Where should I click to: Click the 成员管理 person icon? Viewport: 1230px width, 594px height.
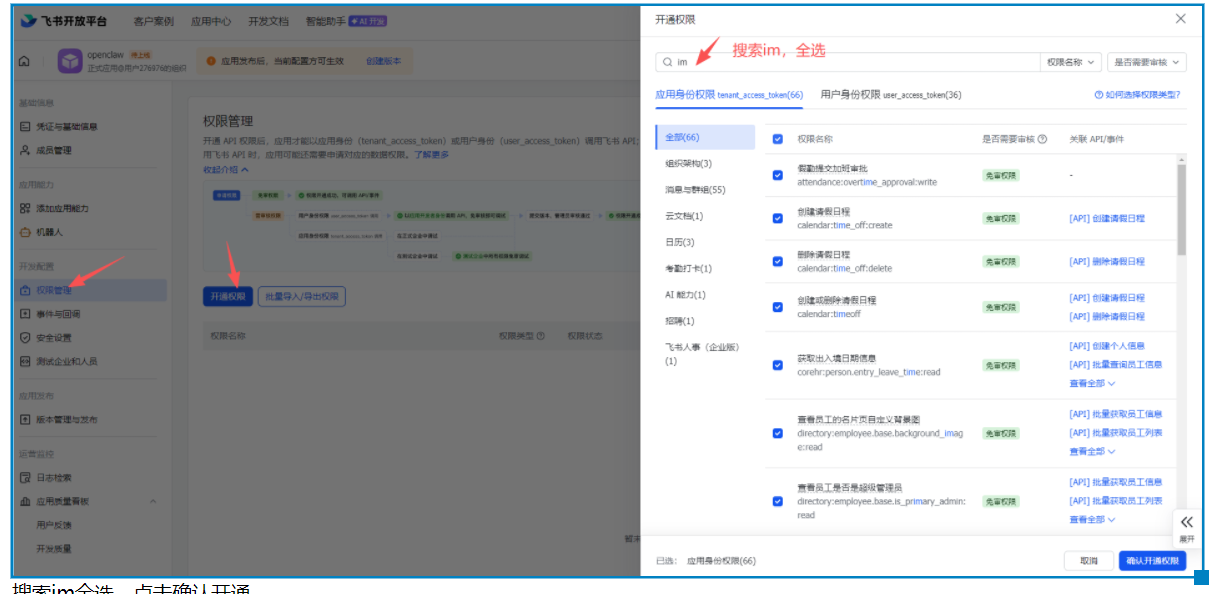[26, 151]
